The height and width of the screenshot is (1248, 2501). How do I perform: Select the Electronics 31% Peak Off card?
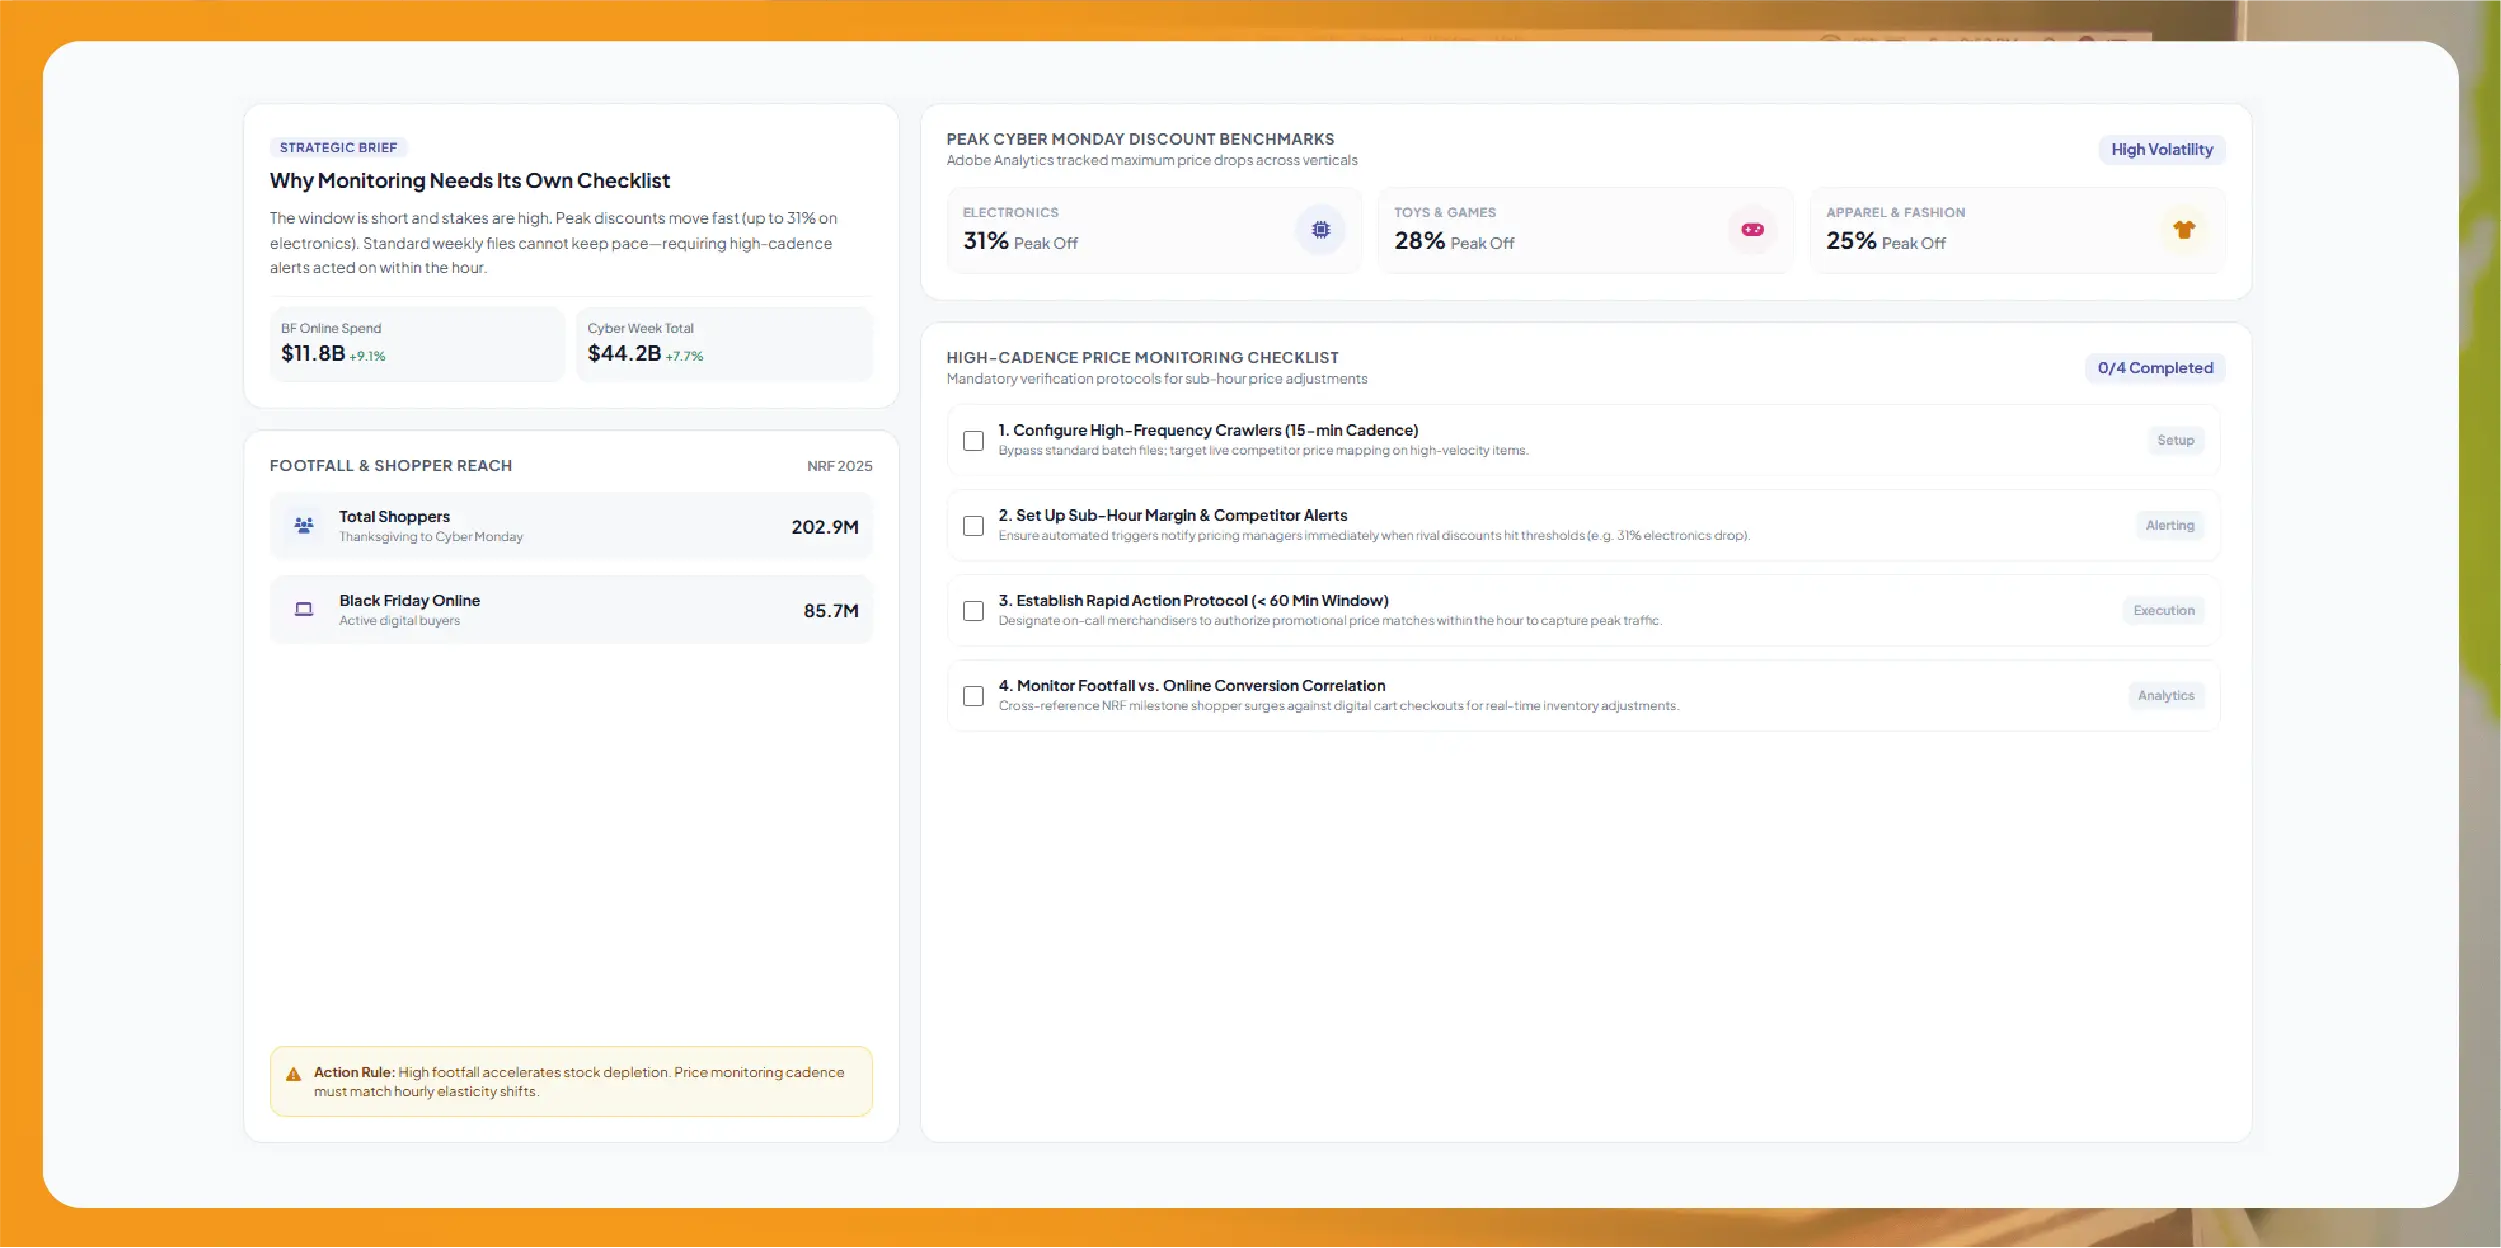[1153, 230]
